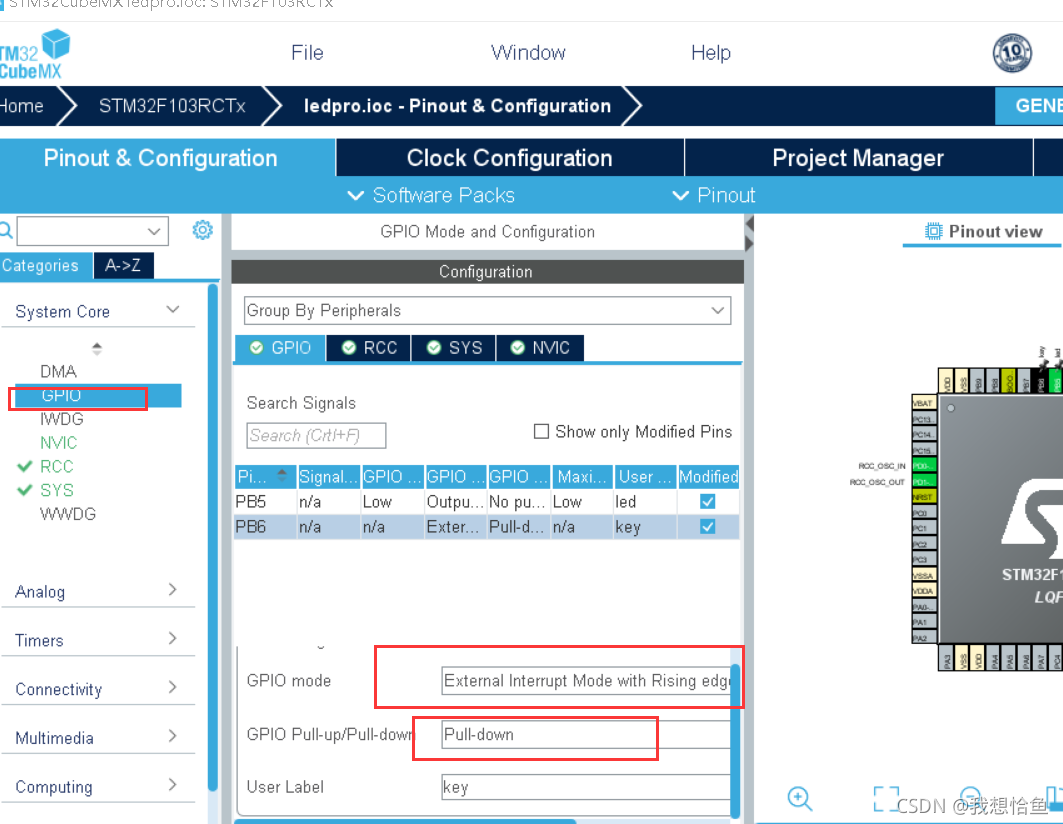Screen dimensions: 1063x824
Task: Click the VBAT pin on the chip
Action: point(923,403)
